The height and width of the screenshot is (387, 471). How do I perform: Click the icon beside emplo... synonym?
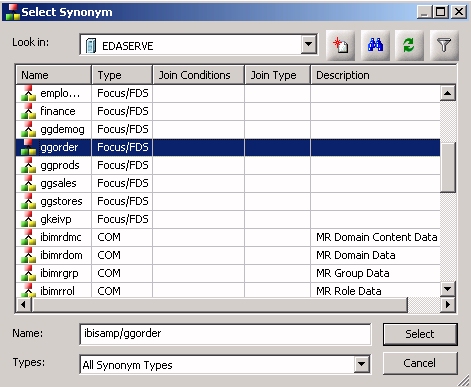28,93
